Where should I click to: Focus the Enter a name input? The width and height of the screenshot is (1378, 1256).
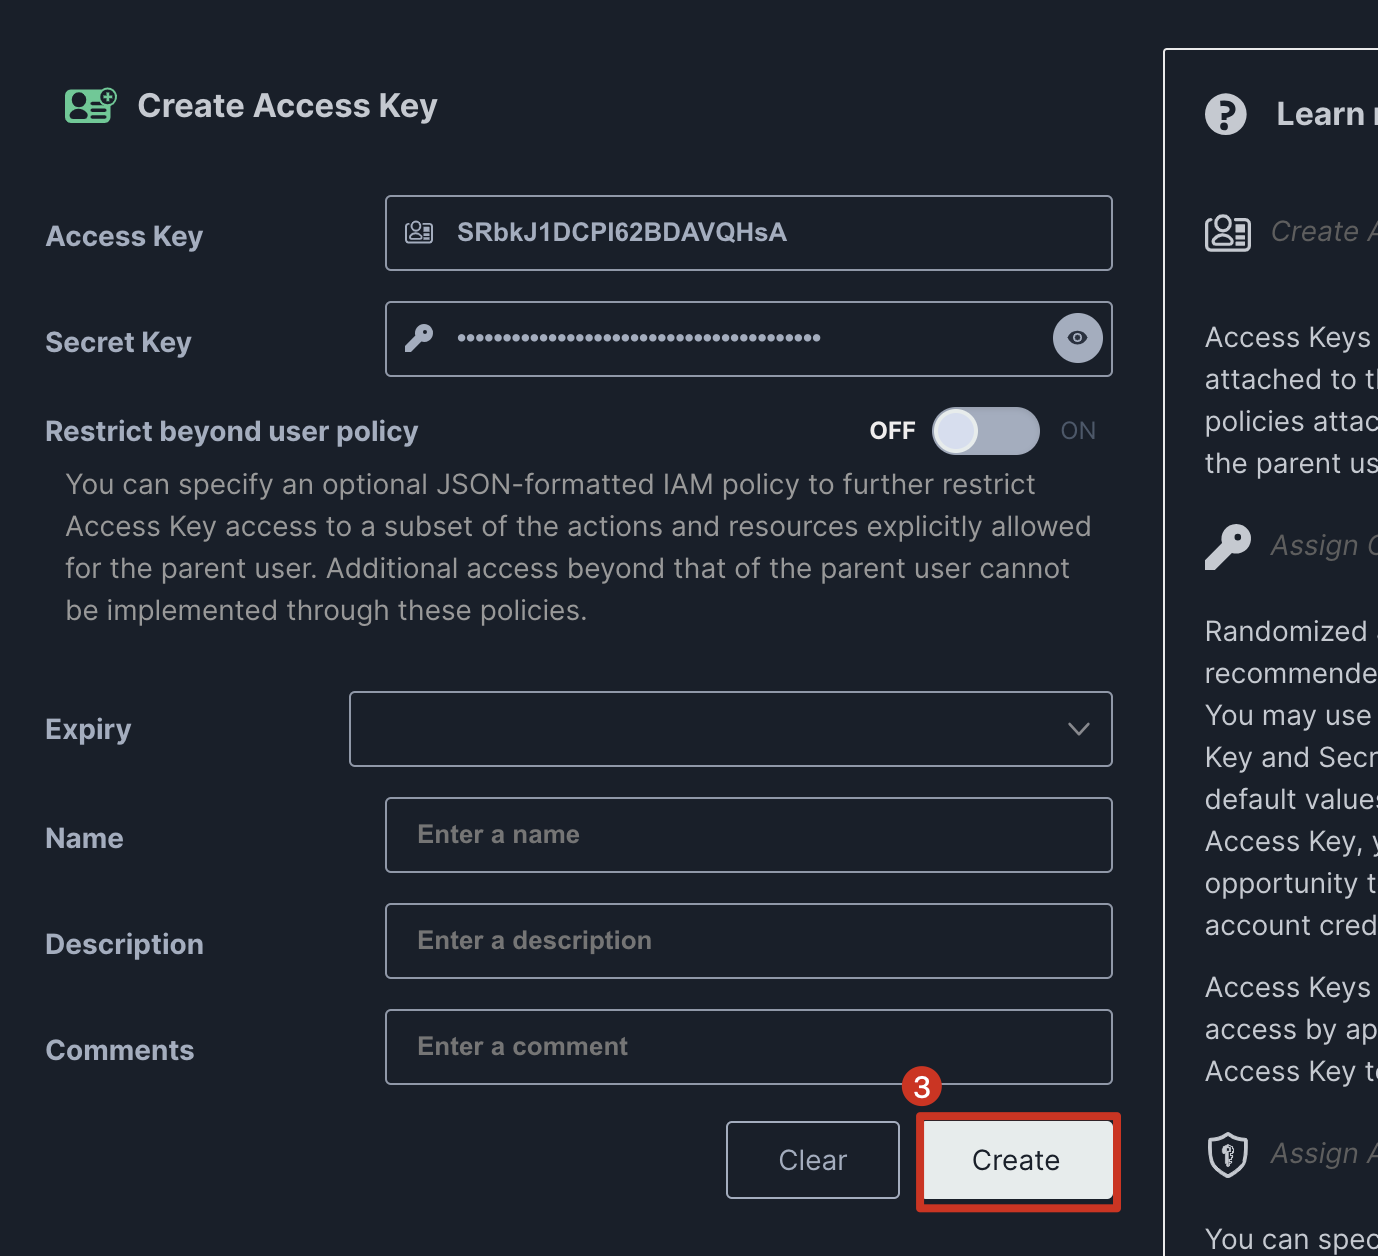tap(748, 835)
